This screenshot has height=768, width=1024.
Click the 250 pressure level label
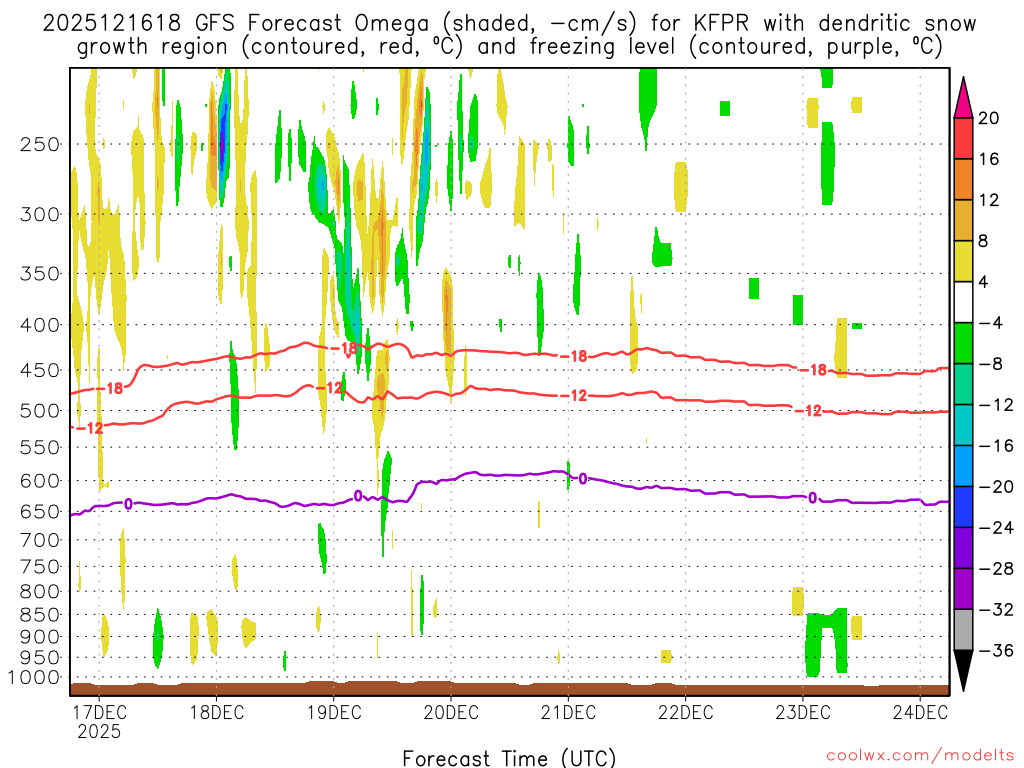pyautogui.click(x=40, y=144)
